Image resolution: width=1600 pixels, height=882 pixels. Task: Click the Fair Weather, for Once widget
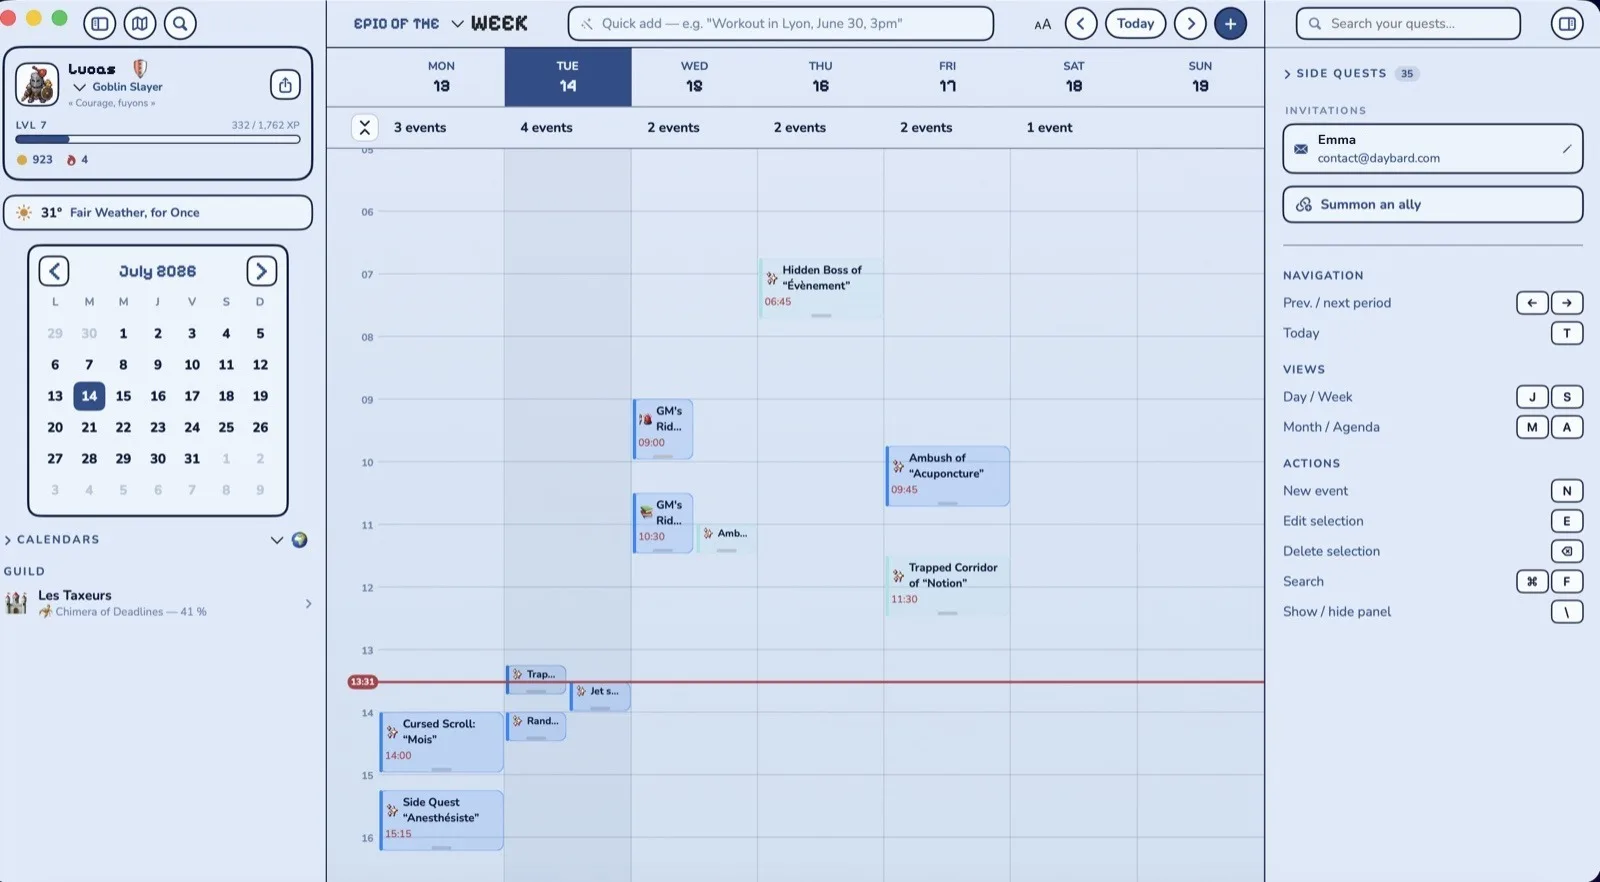[158, 212]
